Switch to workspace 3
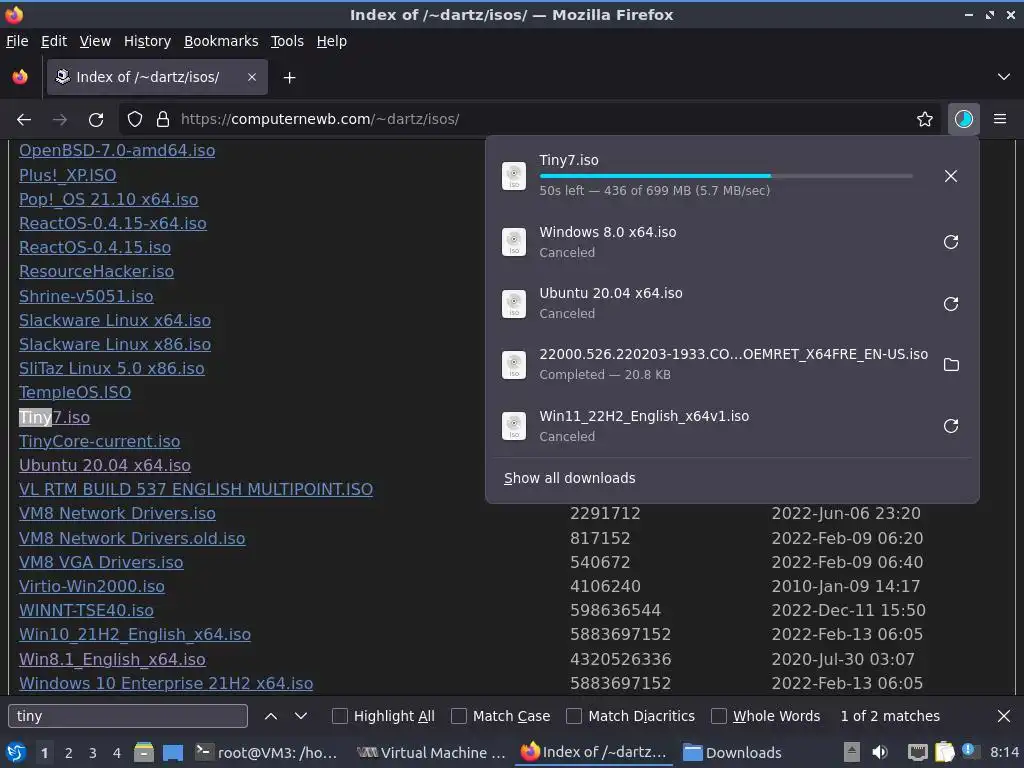This screenshot has width=1024, height=768. coord(93,753)
